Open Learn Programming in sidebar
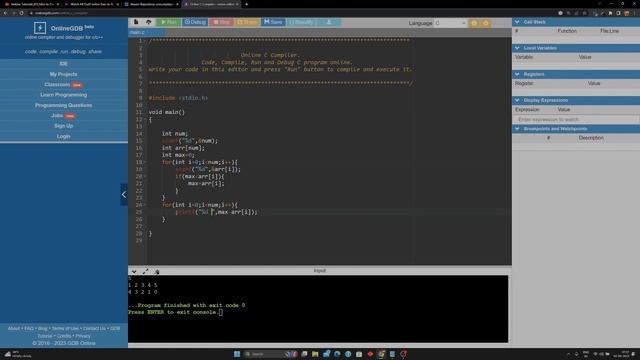Screen dimensions: 640x360 64,95
